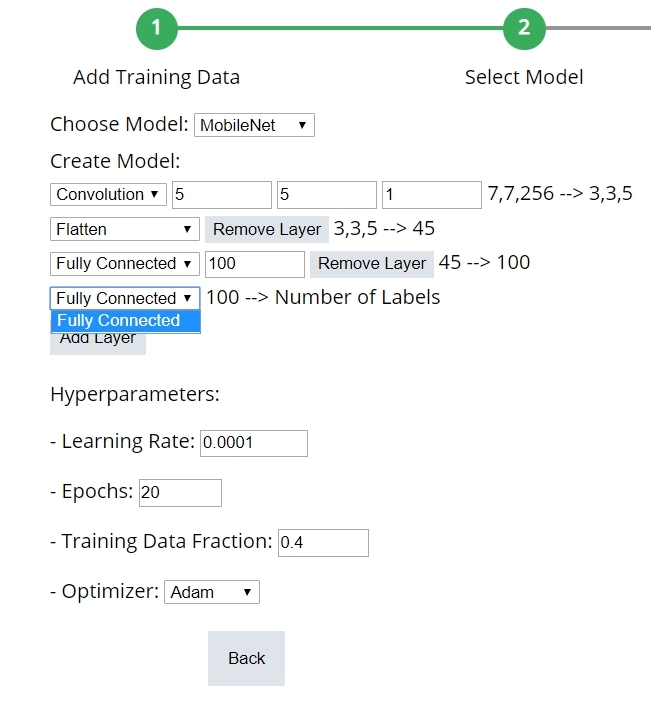Viewport: 651px width, 722px height.
Task: Click the Back button
Action: [x=246, y=658]
